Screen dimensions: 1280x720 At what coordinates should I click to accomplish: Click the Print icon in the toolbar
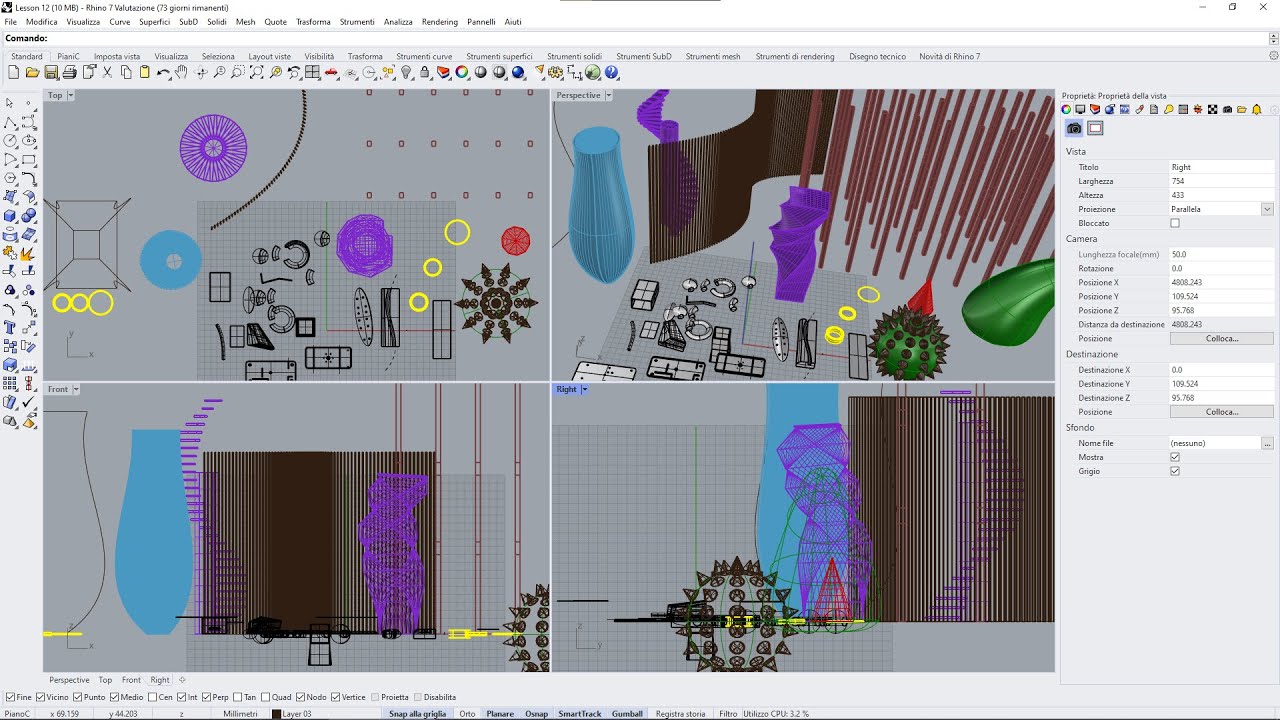(x=69, y=72)
